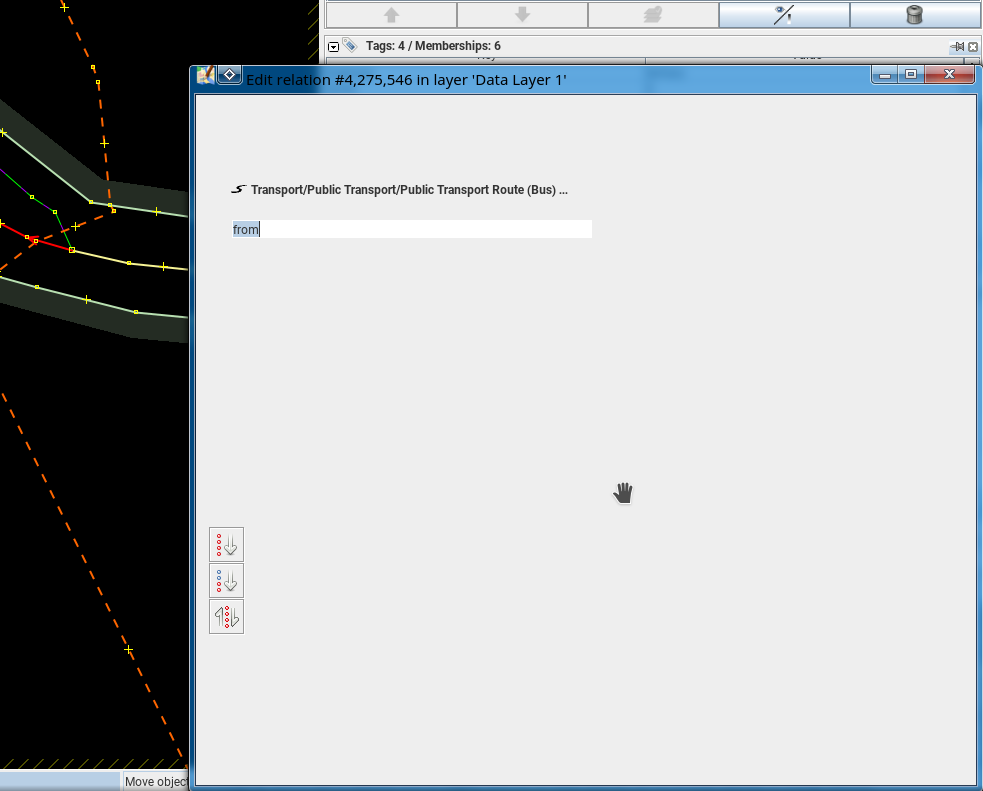Toggle the sticky pin on the Tags panel

click(x=956, y=46)
